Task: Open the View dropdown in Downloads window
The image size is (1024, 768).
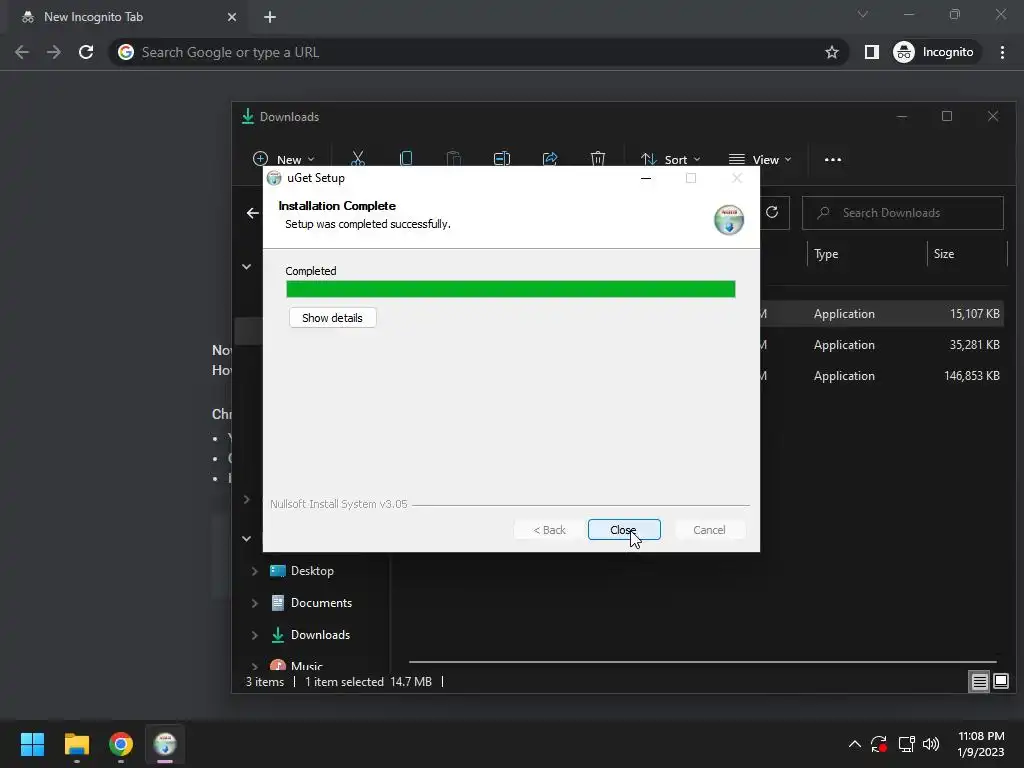Action: pos(760,159)
